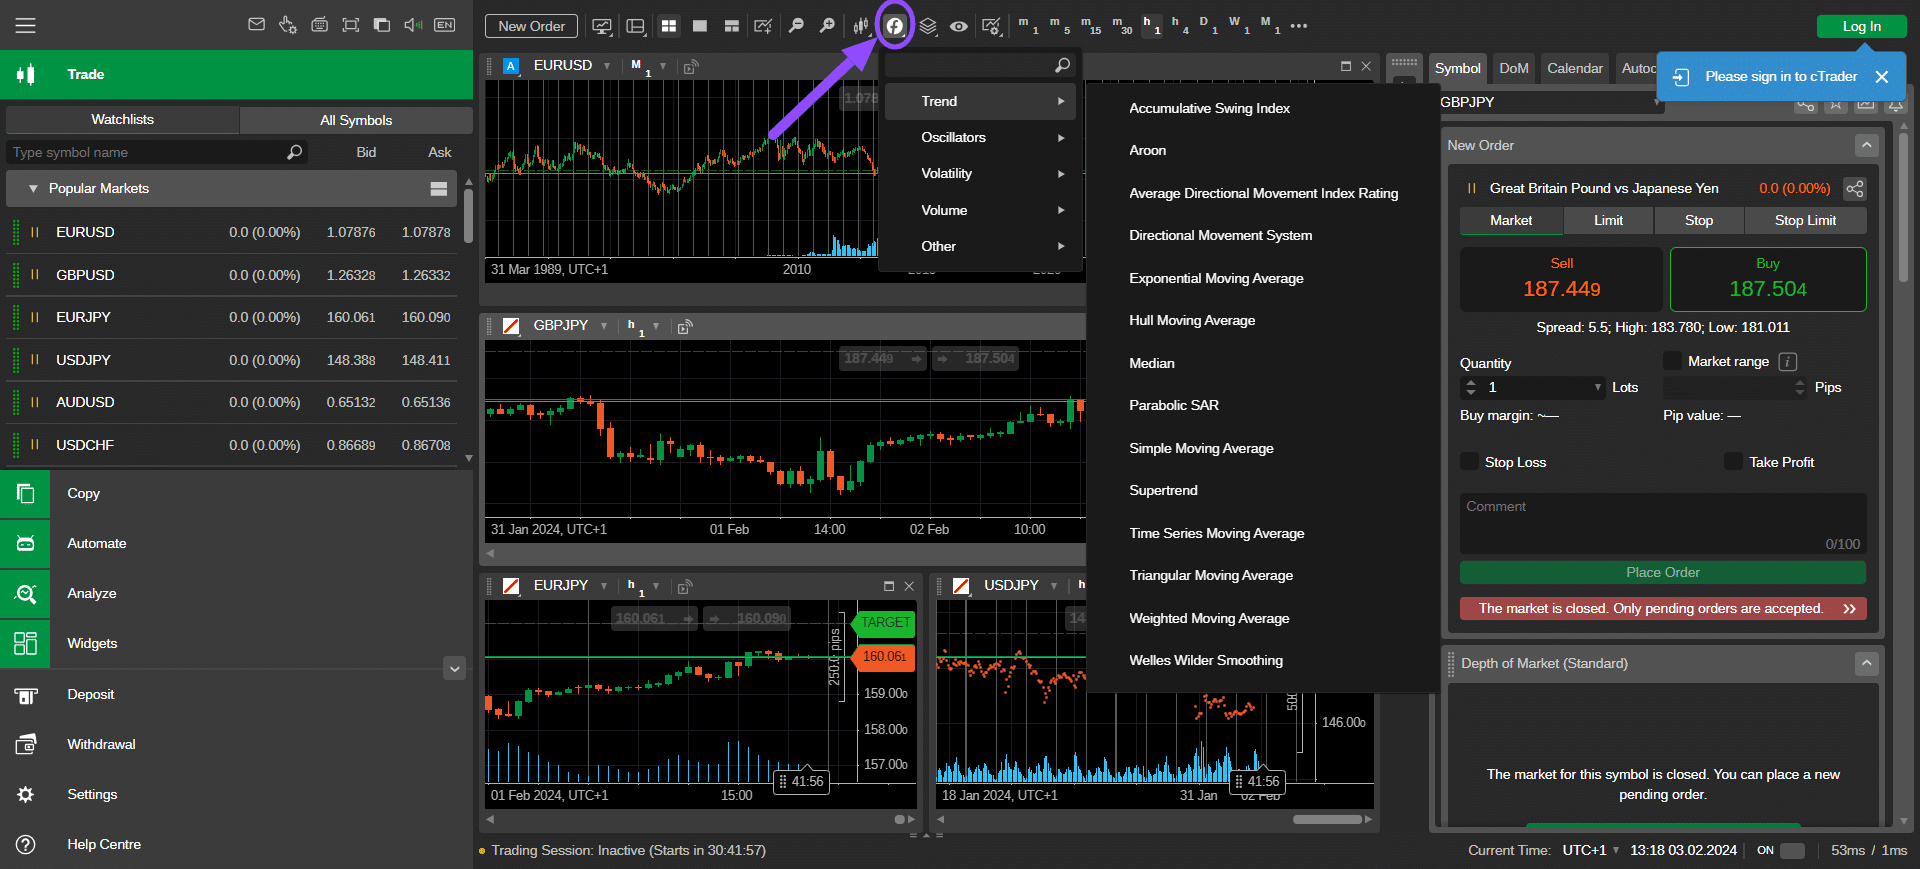
Task: Open UTC+1 timezone dropdown
Action: coord(1591,851)
